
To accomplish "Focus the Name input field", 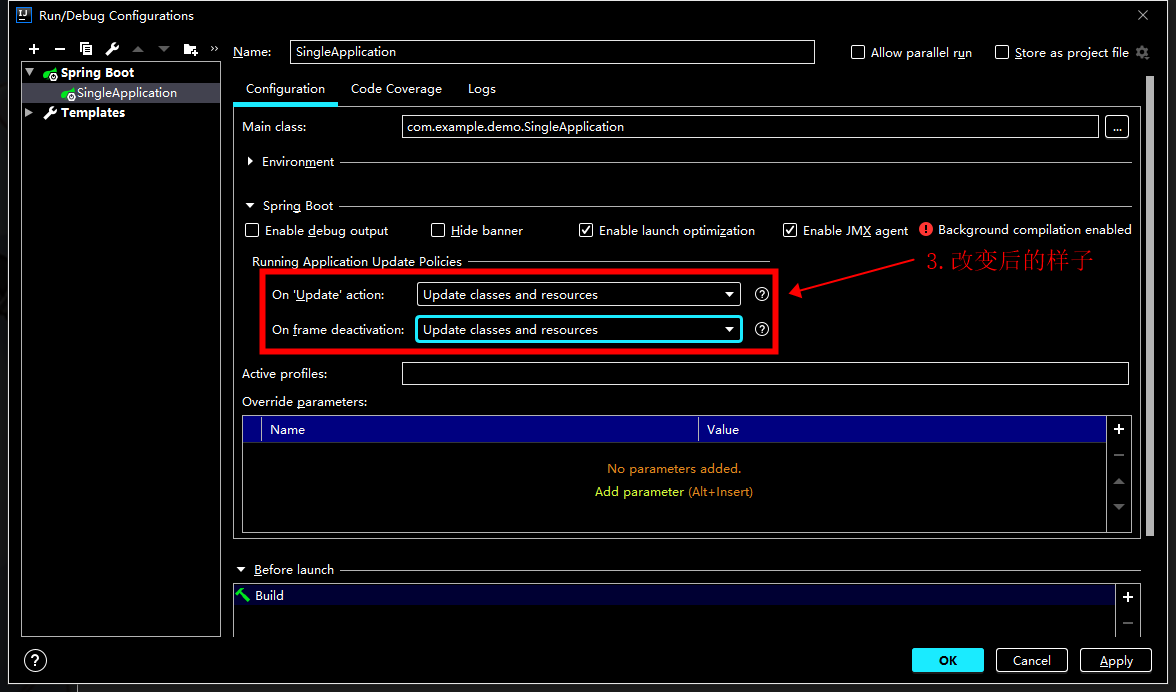I will pos(552,52).
